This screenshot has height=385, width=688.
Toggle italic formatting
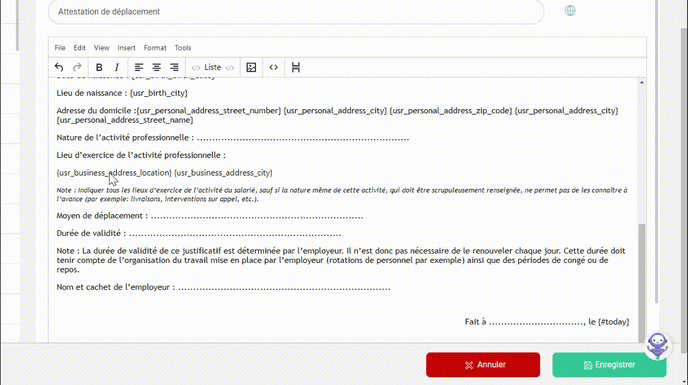[x=117, y=67]
